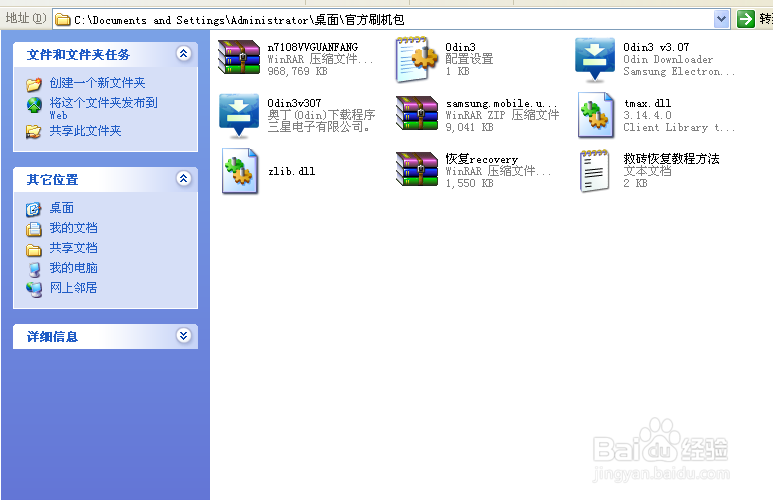Click the desktop icon beside 桌面

(x=33, y=209)
